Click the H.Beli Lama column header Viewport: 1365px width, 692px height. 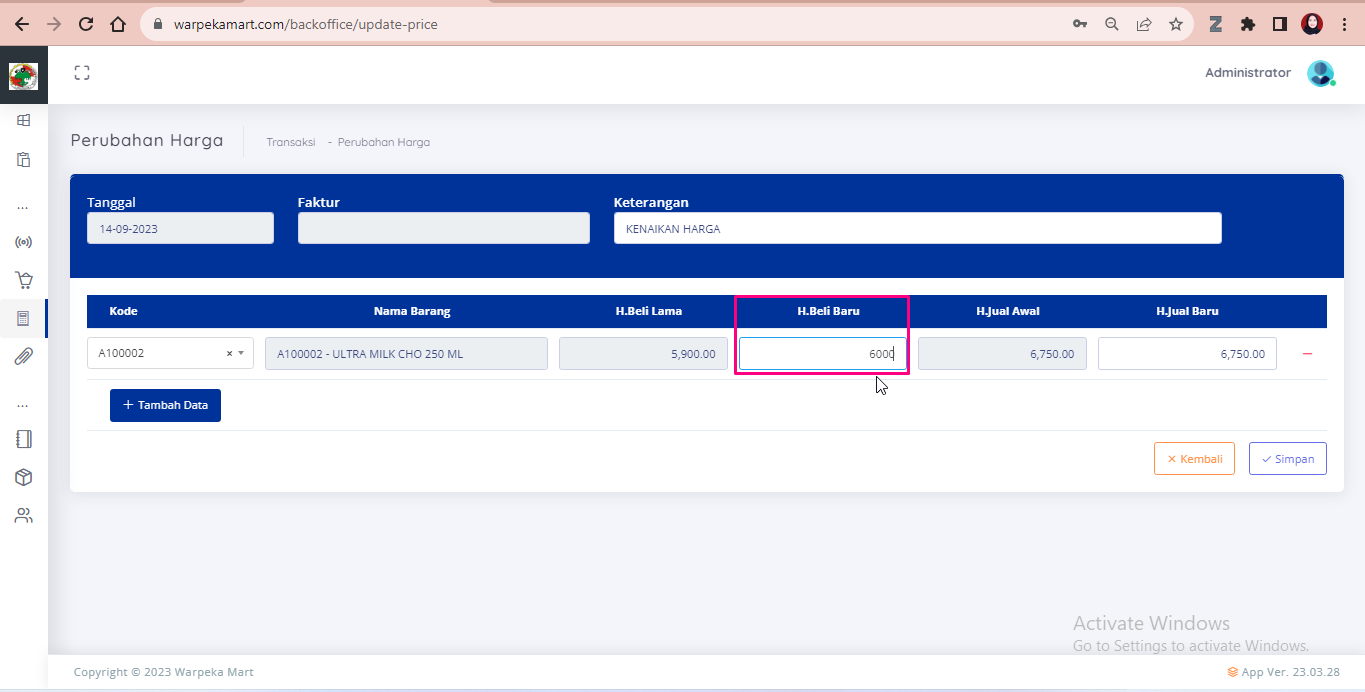point(649,311)
